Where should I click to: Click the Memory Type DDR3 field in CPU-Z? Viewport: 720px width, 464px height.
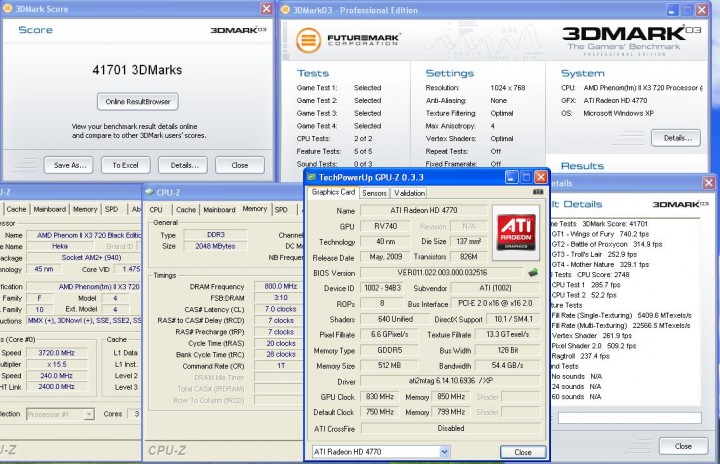pos(215,235)
